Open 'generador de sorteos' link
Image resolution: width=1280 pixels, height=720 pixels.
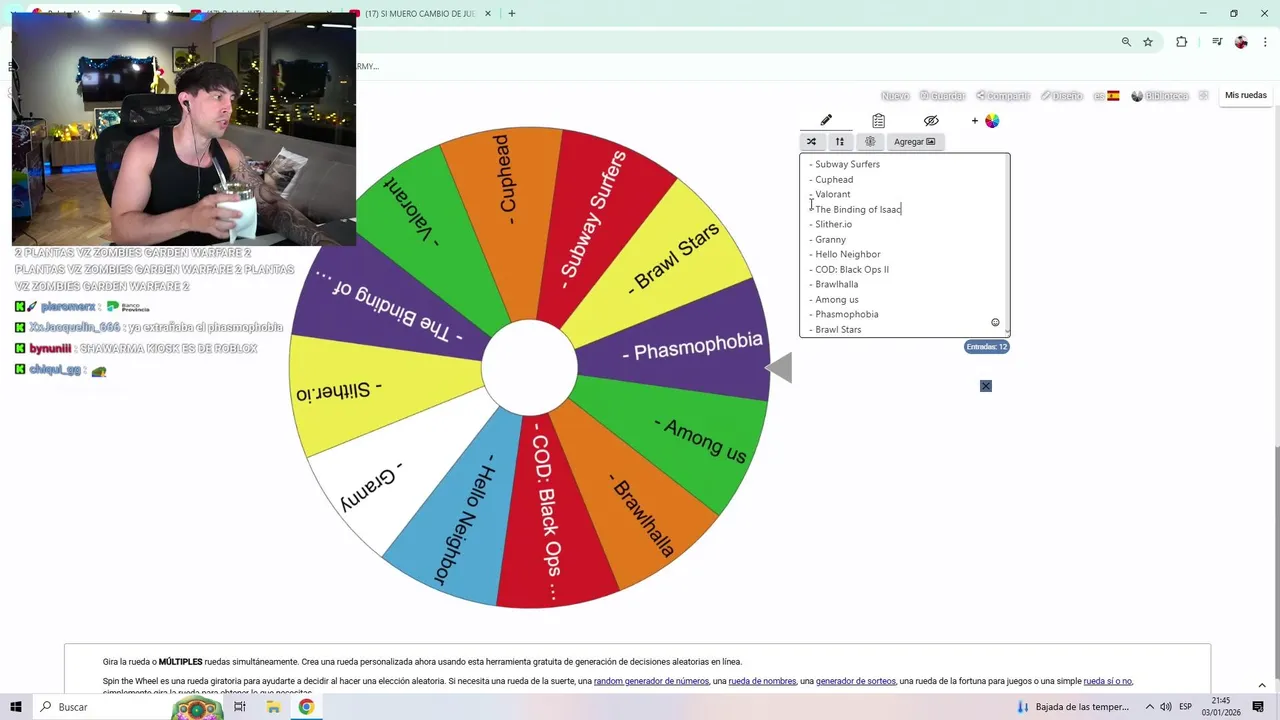(x=856, y=681)
